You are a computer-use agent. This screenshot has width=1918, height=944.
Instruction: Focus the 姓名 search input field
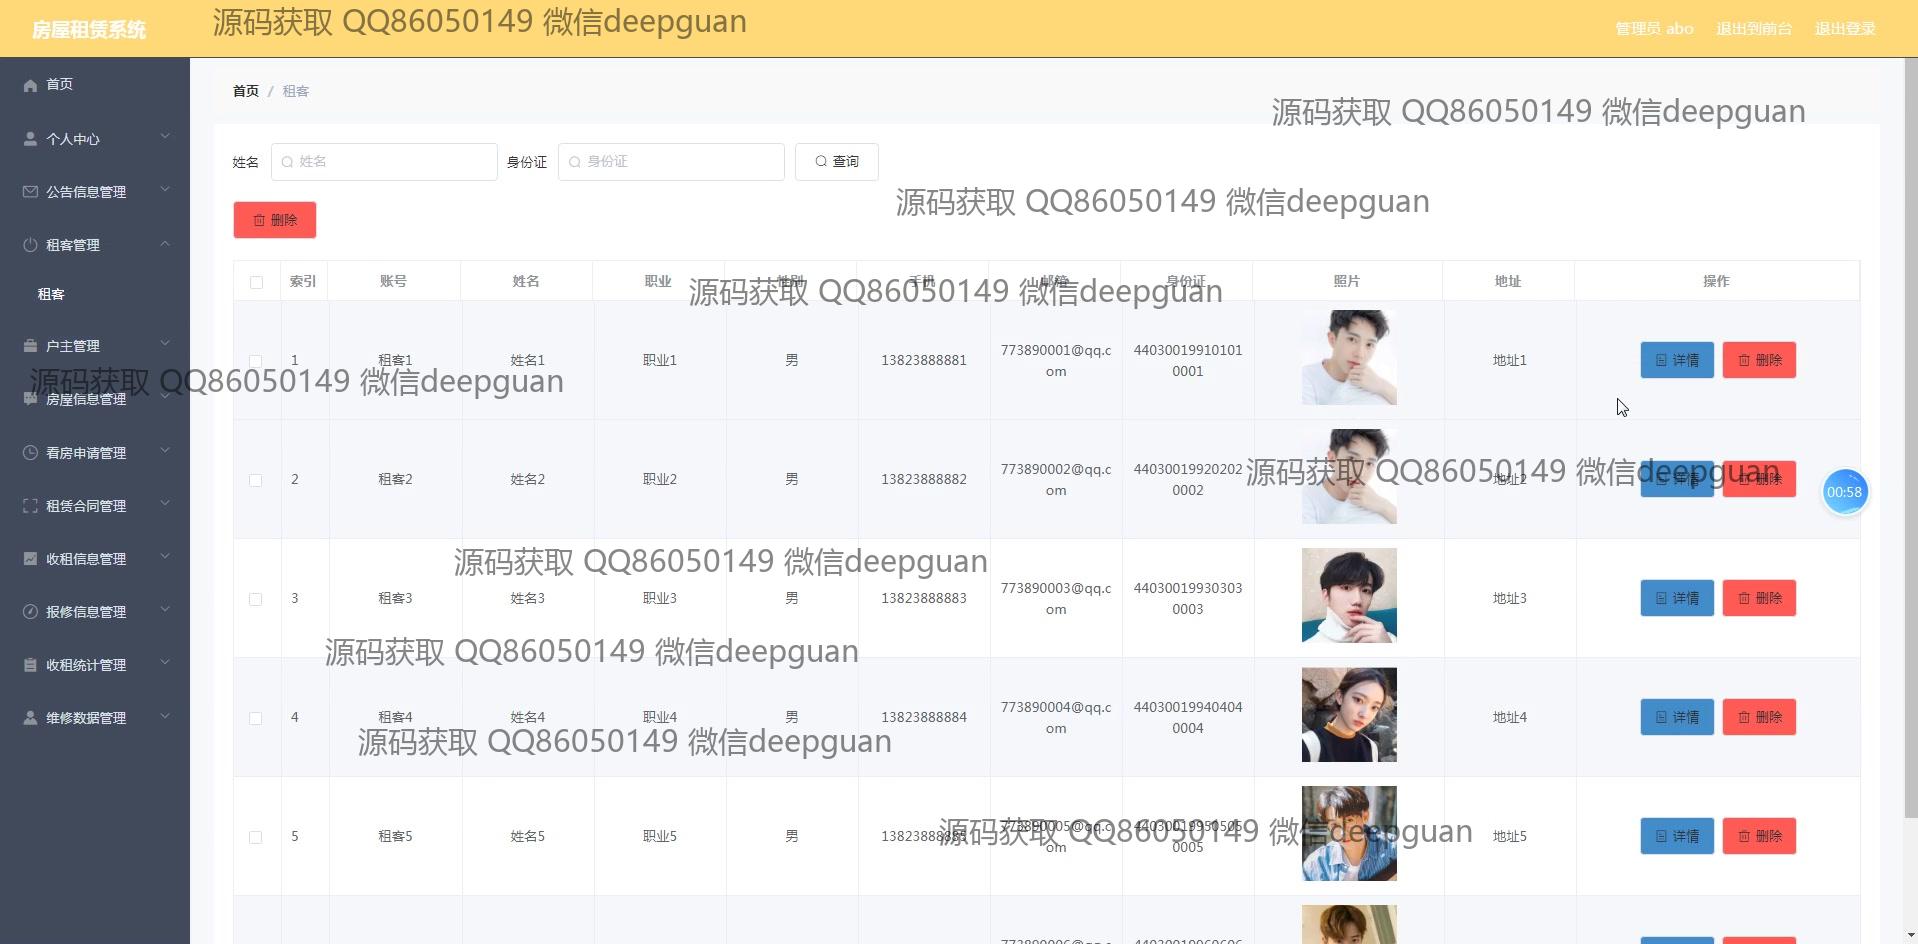(x=384, y=162)
